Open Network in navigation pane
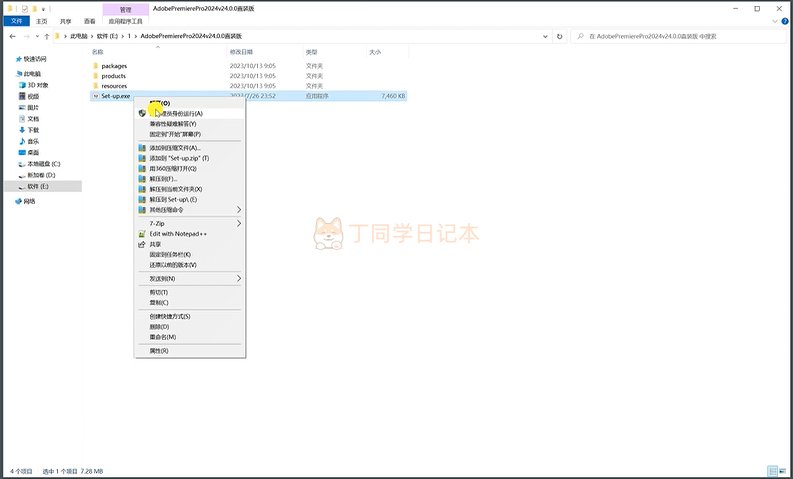The image size is (793, 479). [x=29, y=201]
